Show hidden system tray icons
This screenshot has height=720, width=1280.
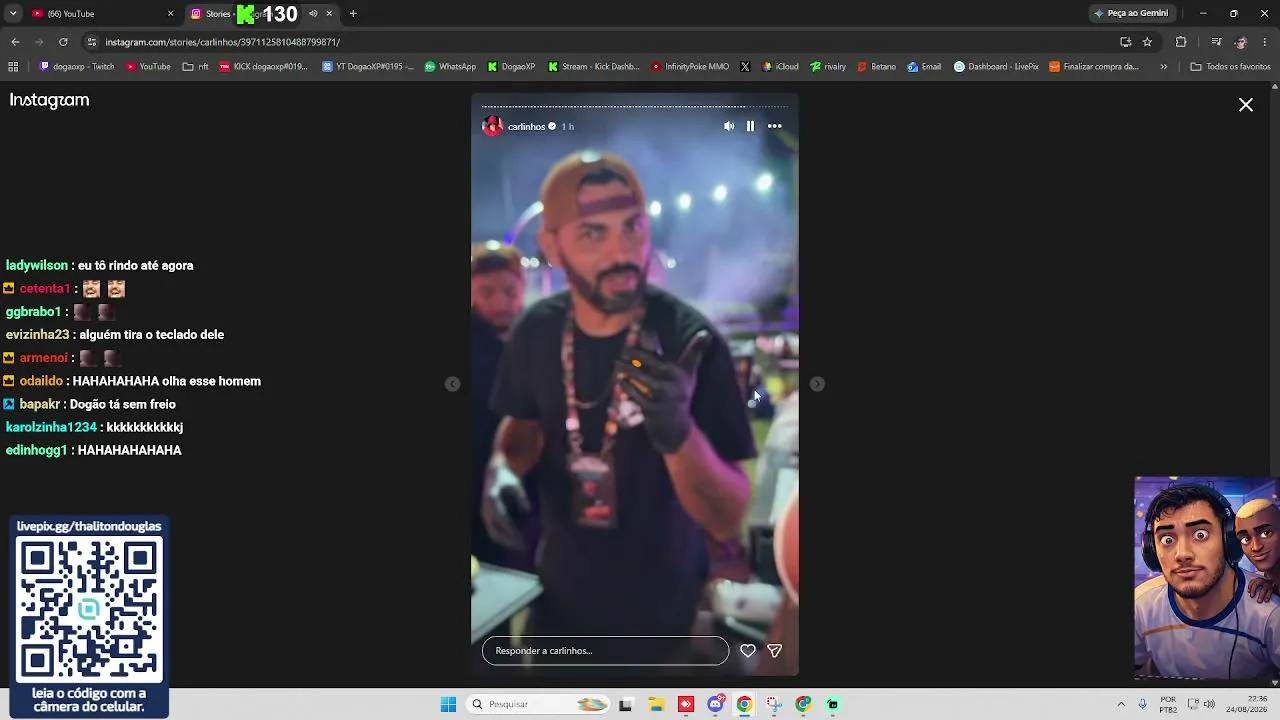pyautogui.click(x=1121, y=704)
